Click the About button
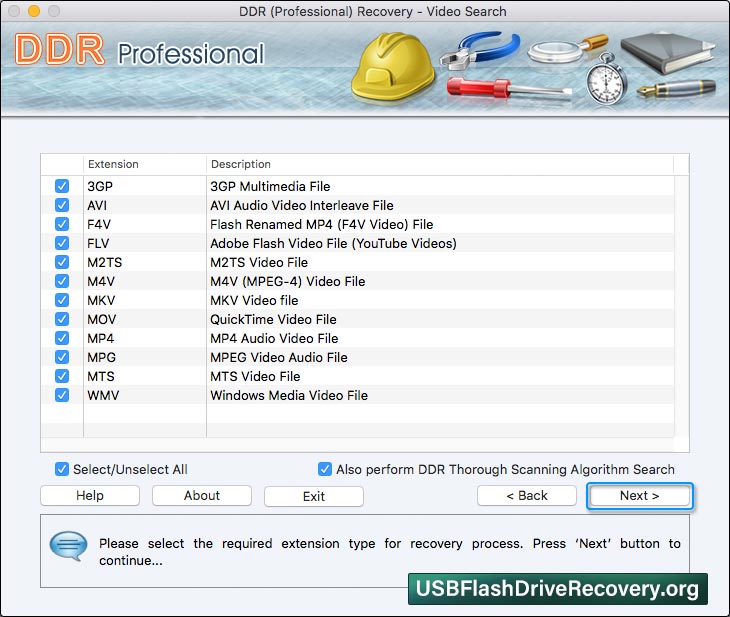 (x=202, y=495)
